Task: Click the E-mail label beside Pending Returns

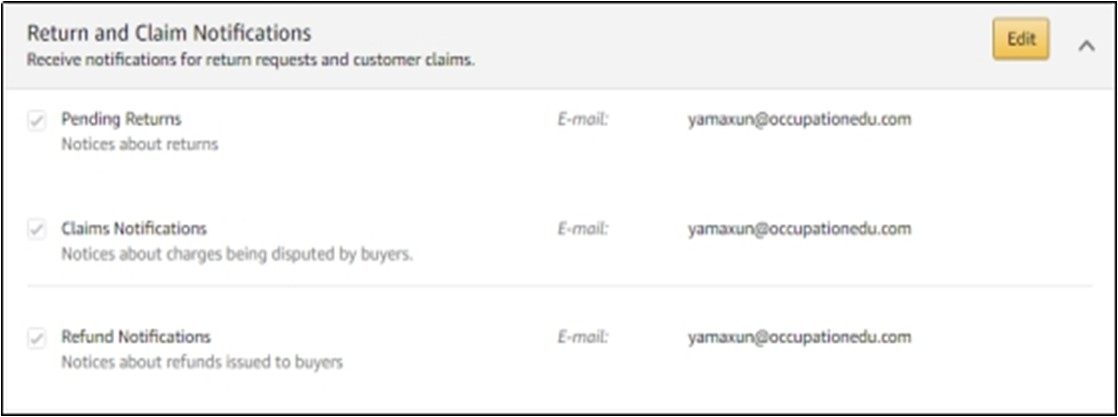Action: [583, 119]
